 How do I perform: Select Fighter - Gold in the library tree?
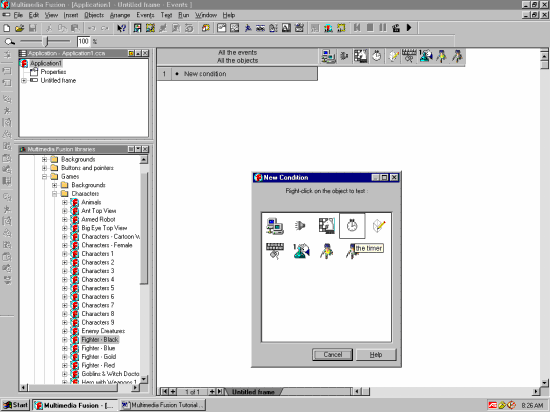(x=98, y=357)
